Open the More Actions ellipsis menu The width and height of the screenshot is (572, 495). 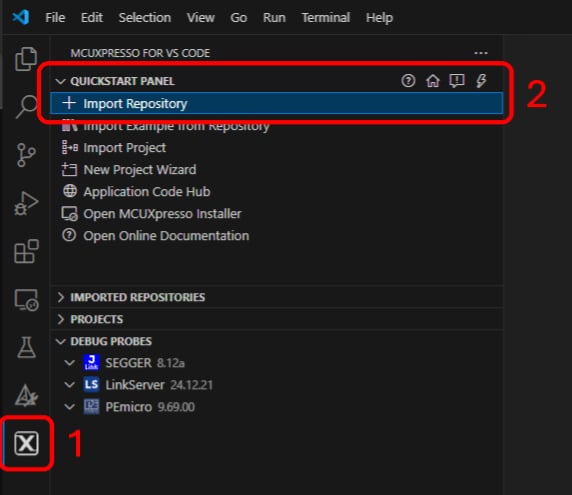coord(481,53)
